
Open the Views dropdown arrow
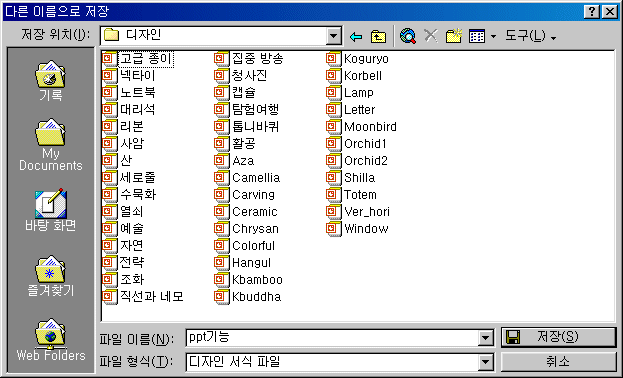coord(493,37)
